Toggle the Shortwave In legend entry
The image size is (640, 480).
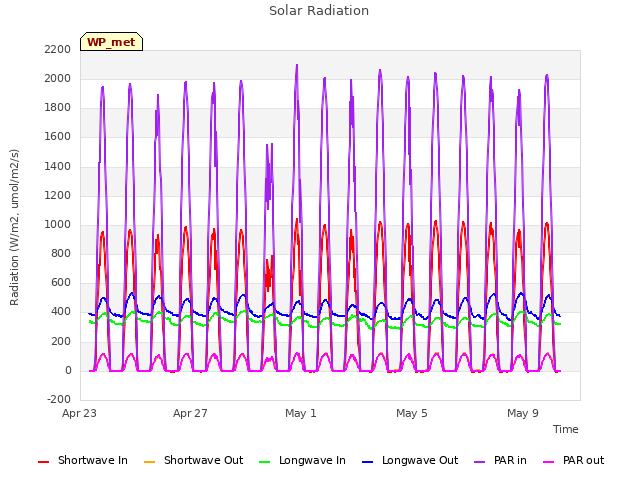coord(83,460)
